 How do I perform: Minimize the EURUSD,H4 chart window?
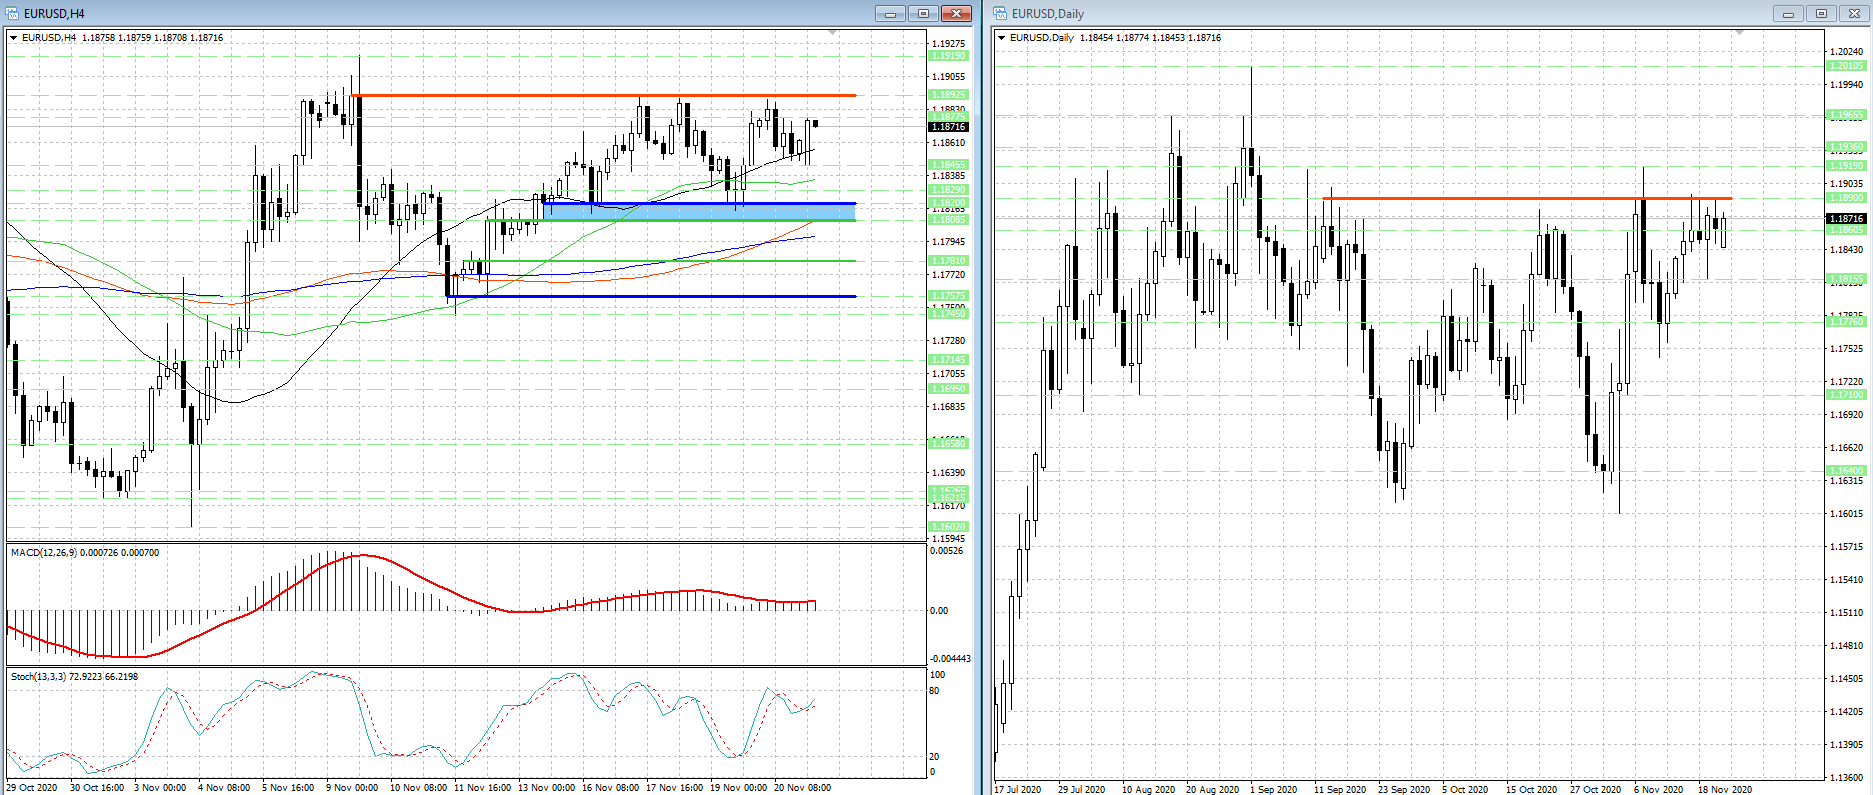pyautogui.click(x=889, y=13)
